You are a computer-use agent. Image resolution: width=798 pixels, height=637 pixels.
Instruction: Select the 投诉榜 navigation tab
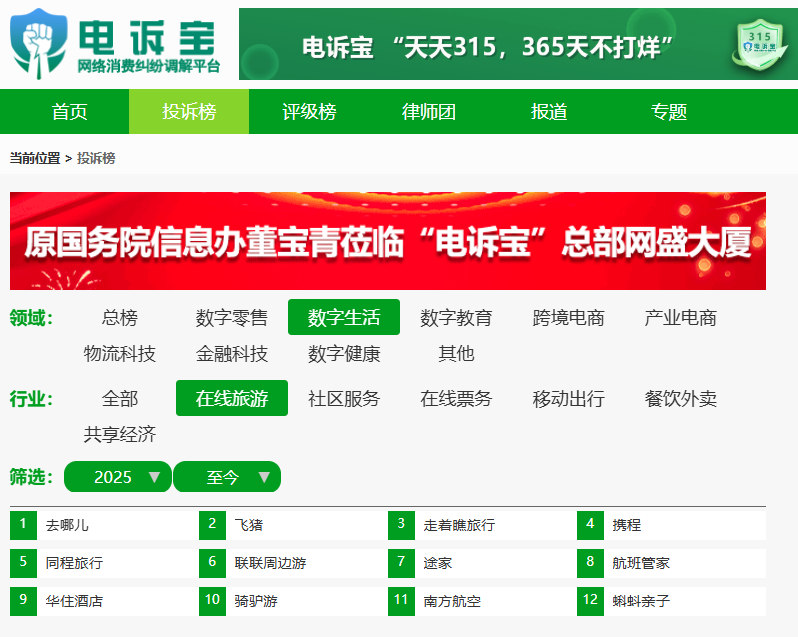point(189,111)
